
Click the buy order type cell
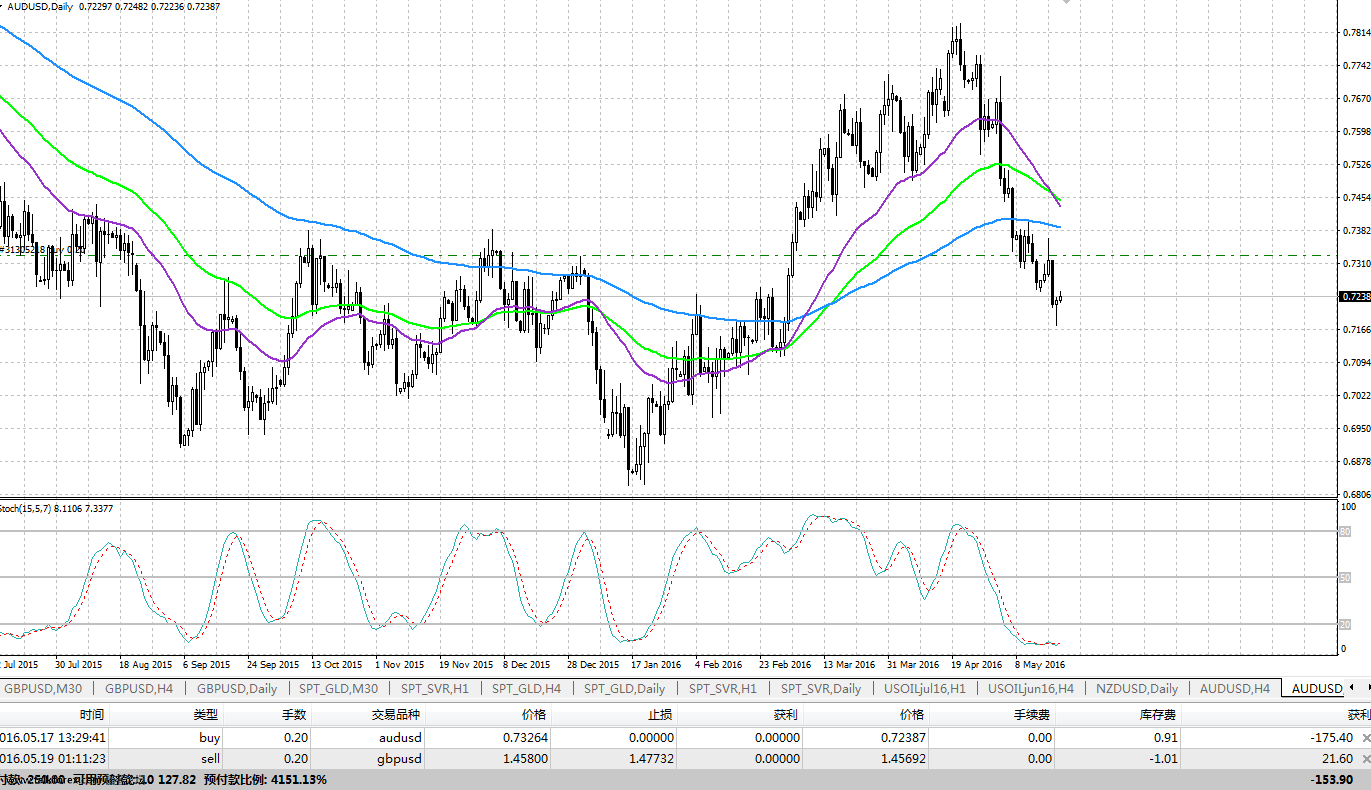[210, 738]
